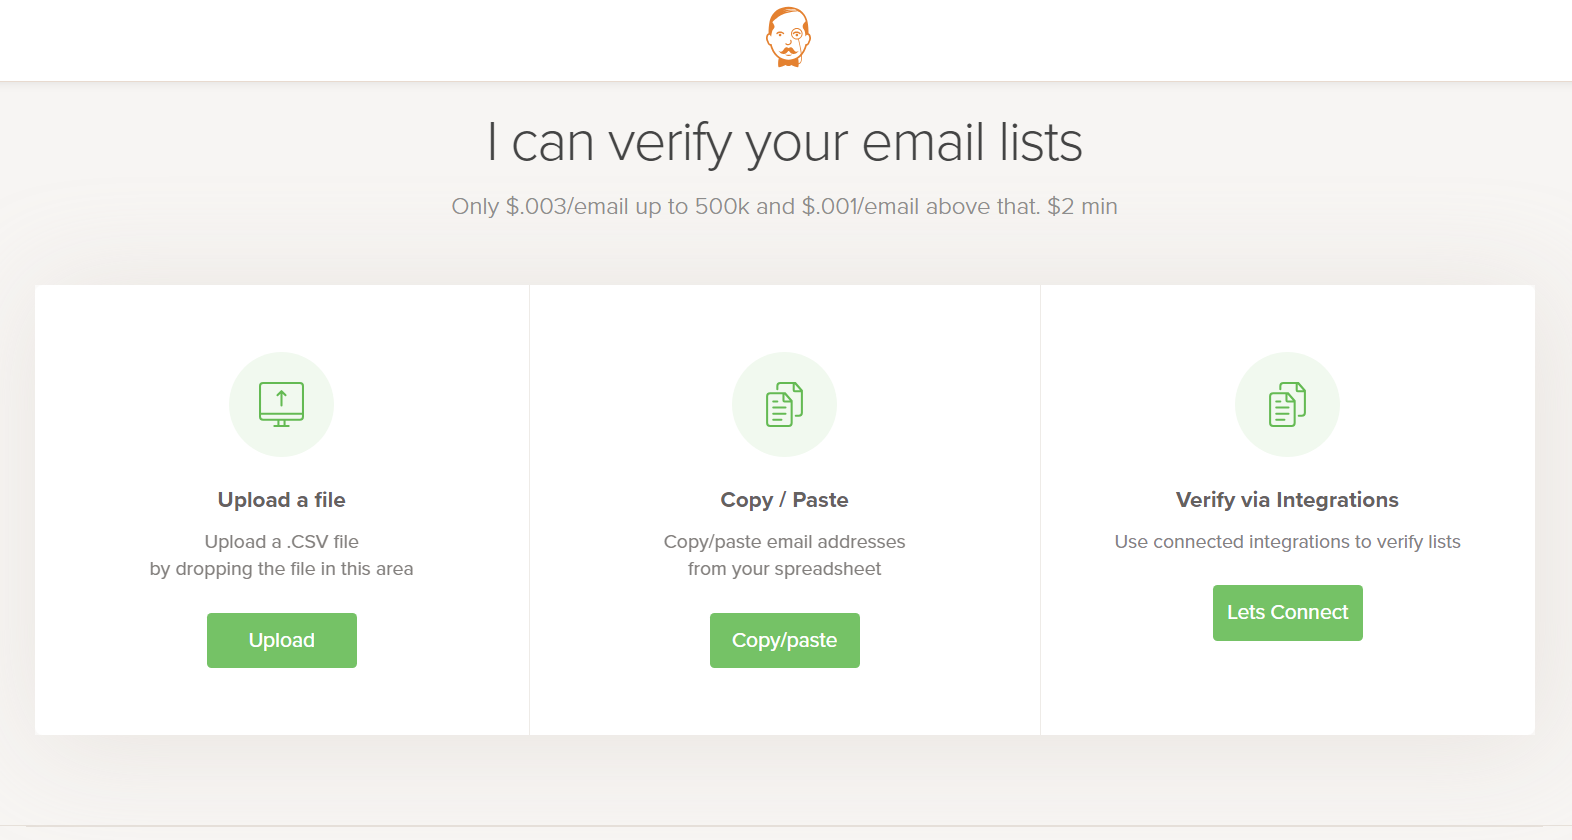
Task: Select the 'Verify via Integrations' heading
Action: 1288,500
